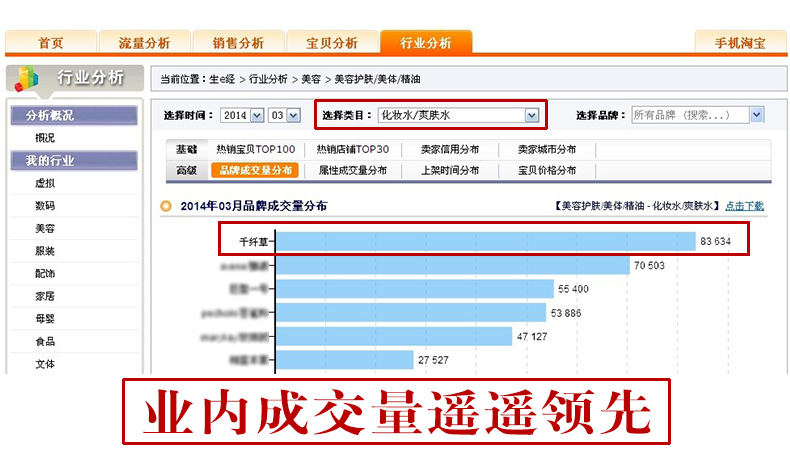
Task: Click the orange circle icon beside chart title
Action: pyautogui.click(x=166, y=206)
